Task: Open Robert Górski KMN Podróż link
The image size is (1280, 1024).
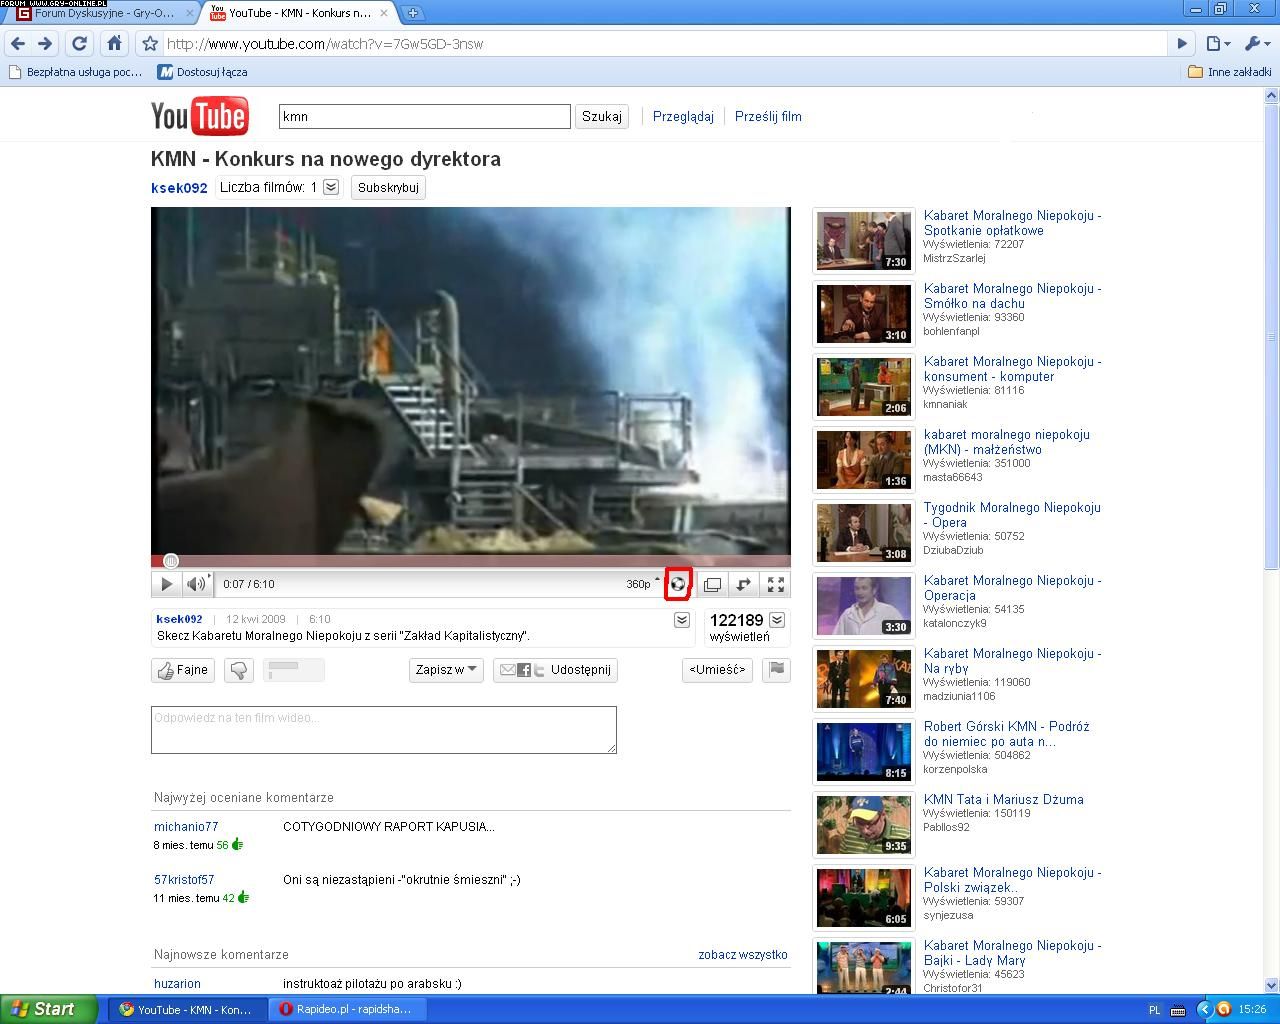Action: point(1007,734)
